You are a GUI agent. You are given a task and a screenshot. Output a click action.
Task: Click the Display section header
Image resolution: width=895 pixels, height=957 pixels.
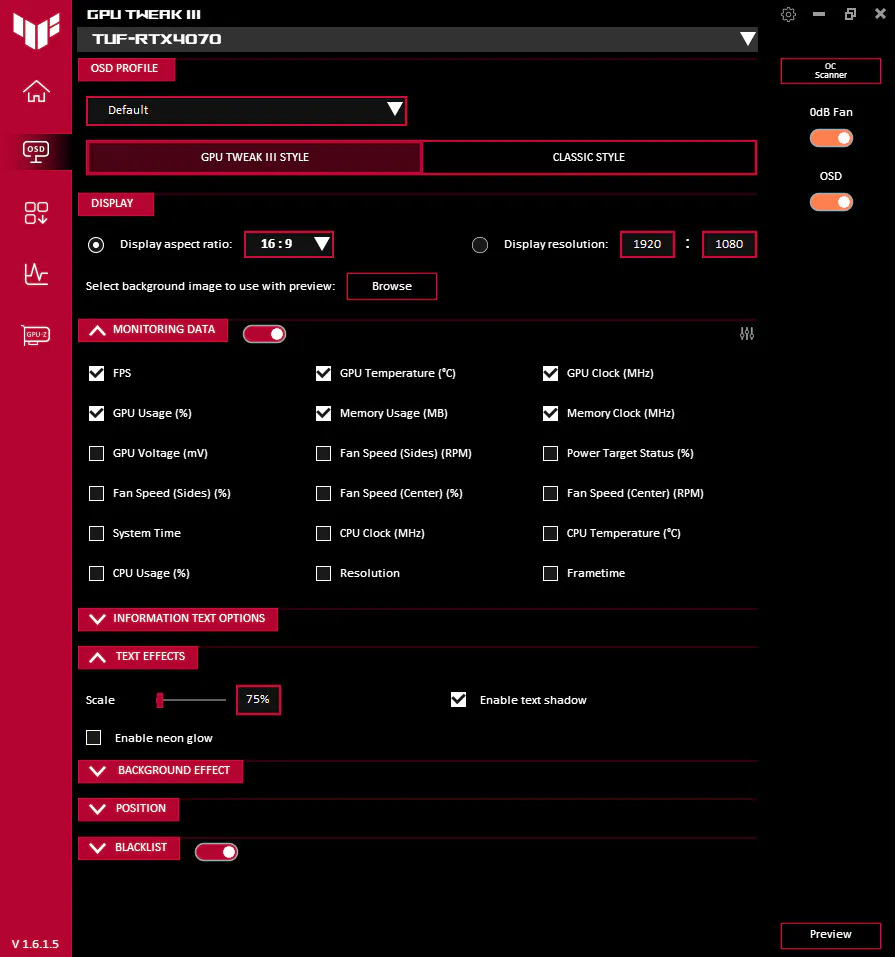coord(116,204)
